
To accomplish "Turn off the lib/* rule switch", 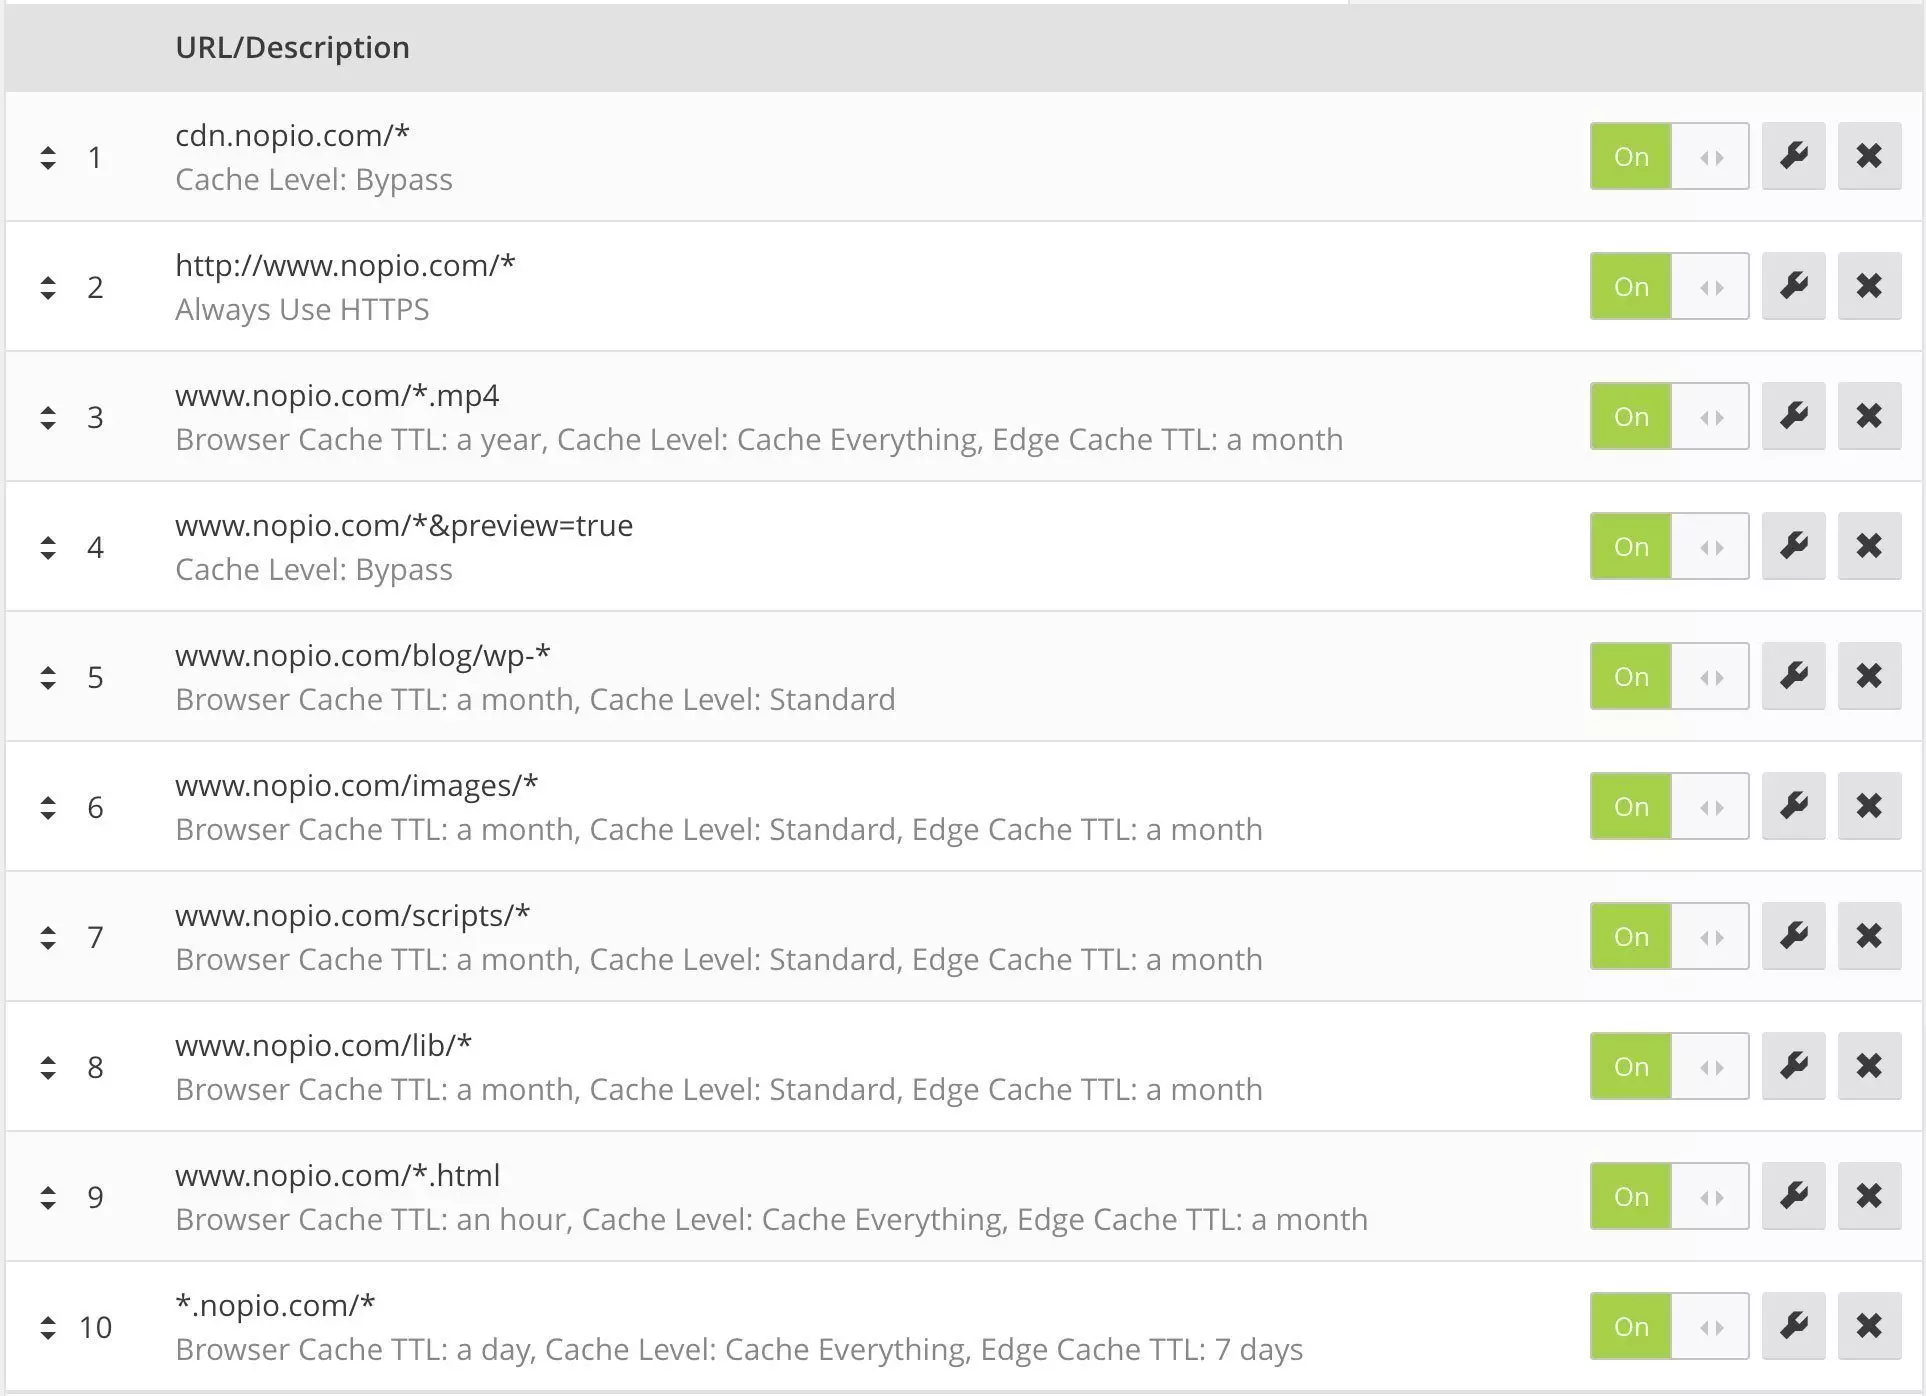I will tap(1669, 1066).
